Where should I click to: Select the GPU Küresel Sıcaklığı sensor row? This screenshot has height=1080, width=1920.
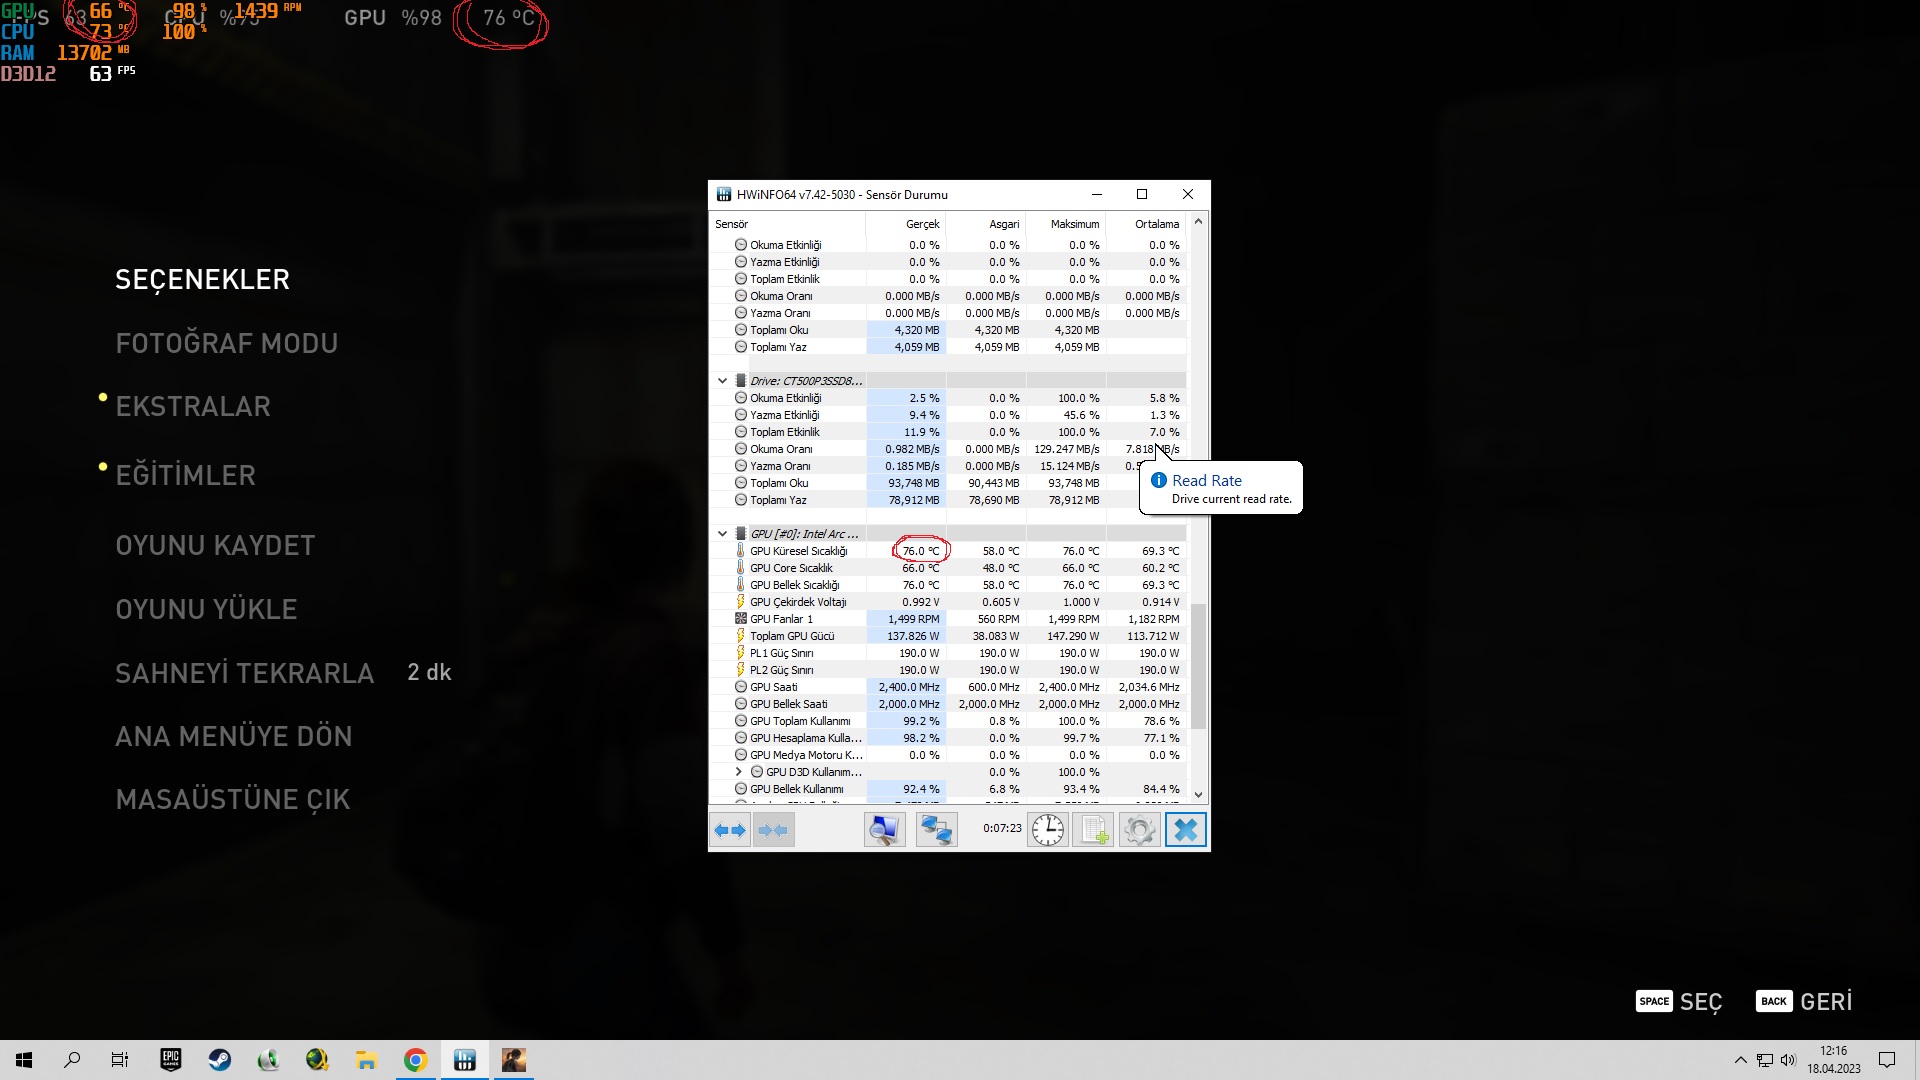click(x=798, y=551)
